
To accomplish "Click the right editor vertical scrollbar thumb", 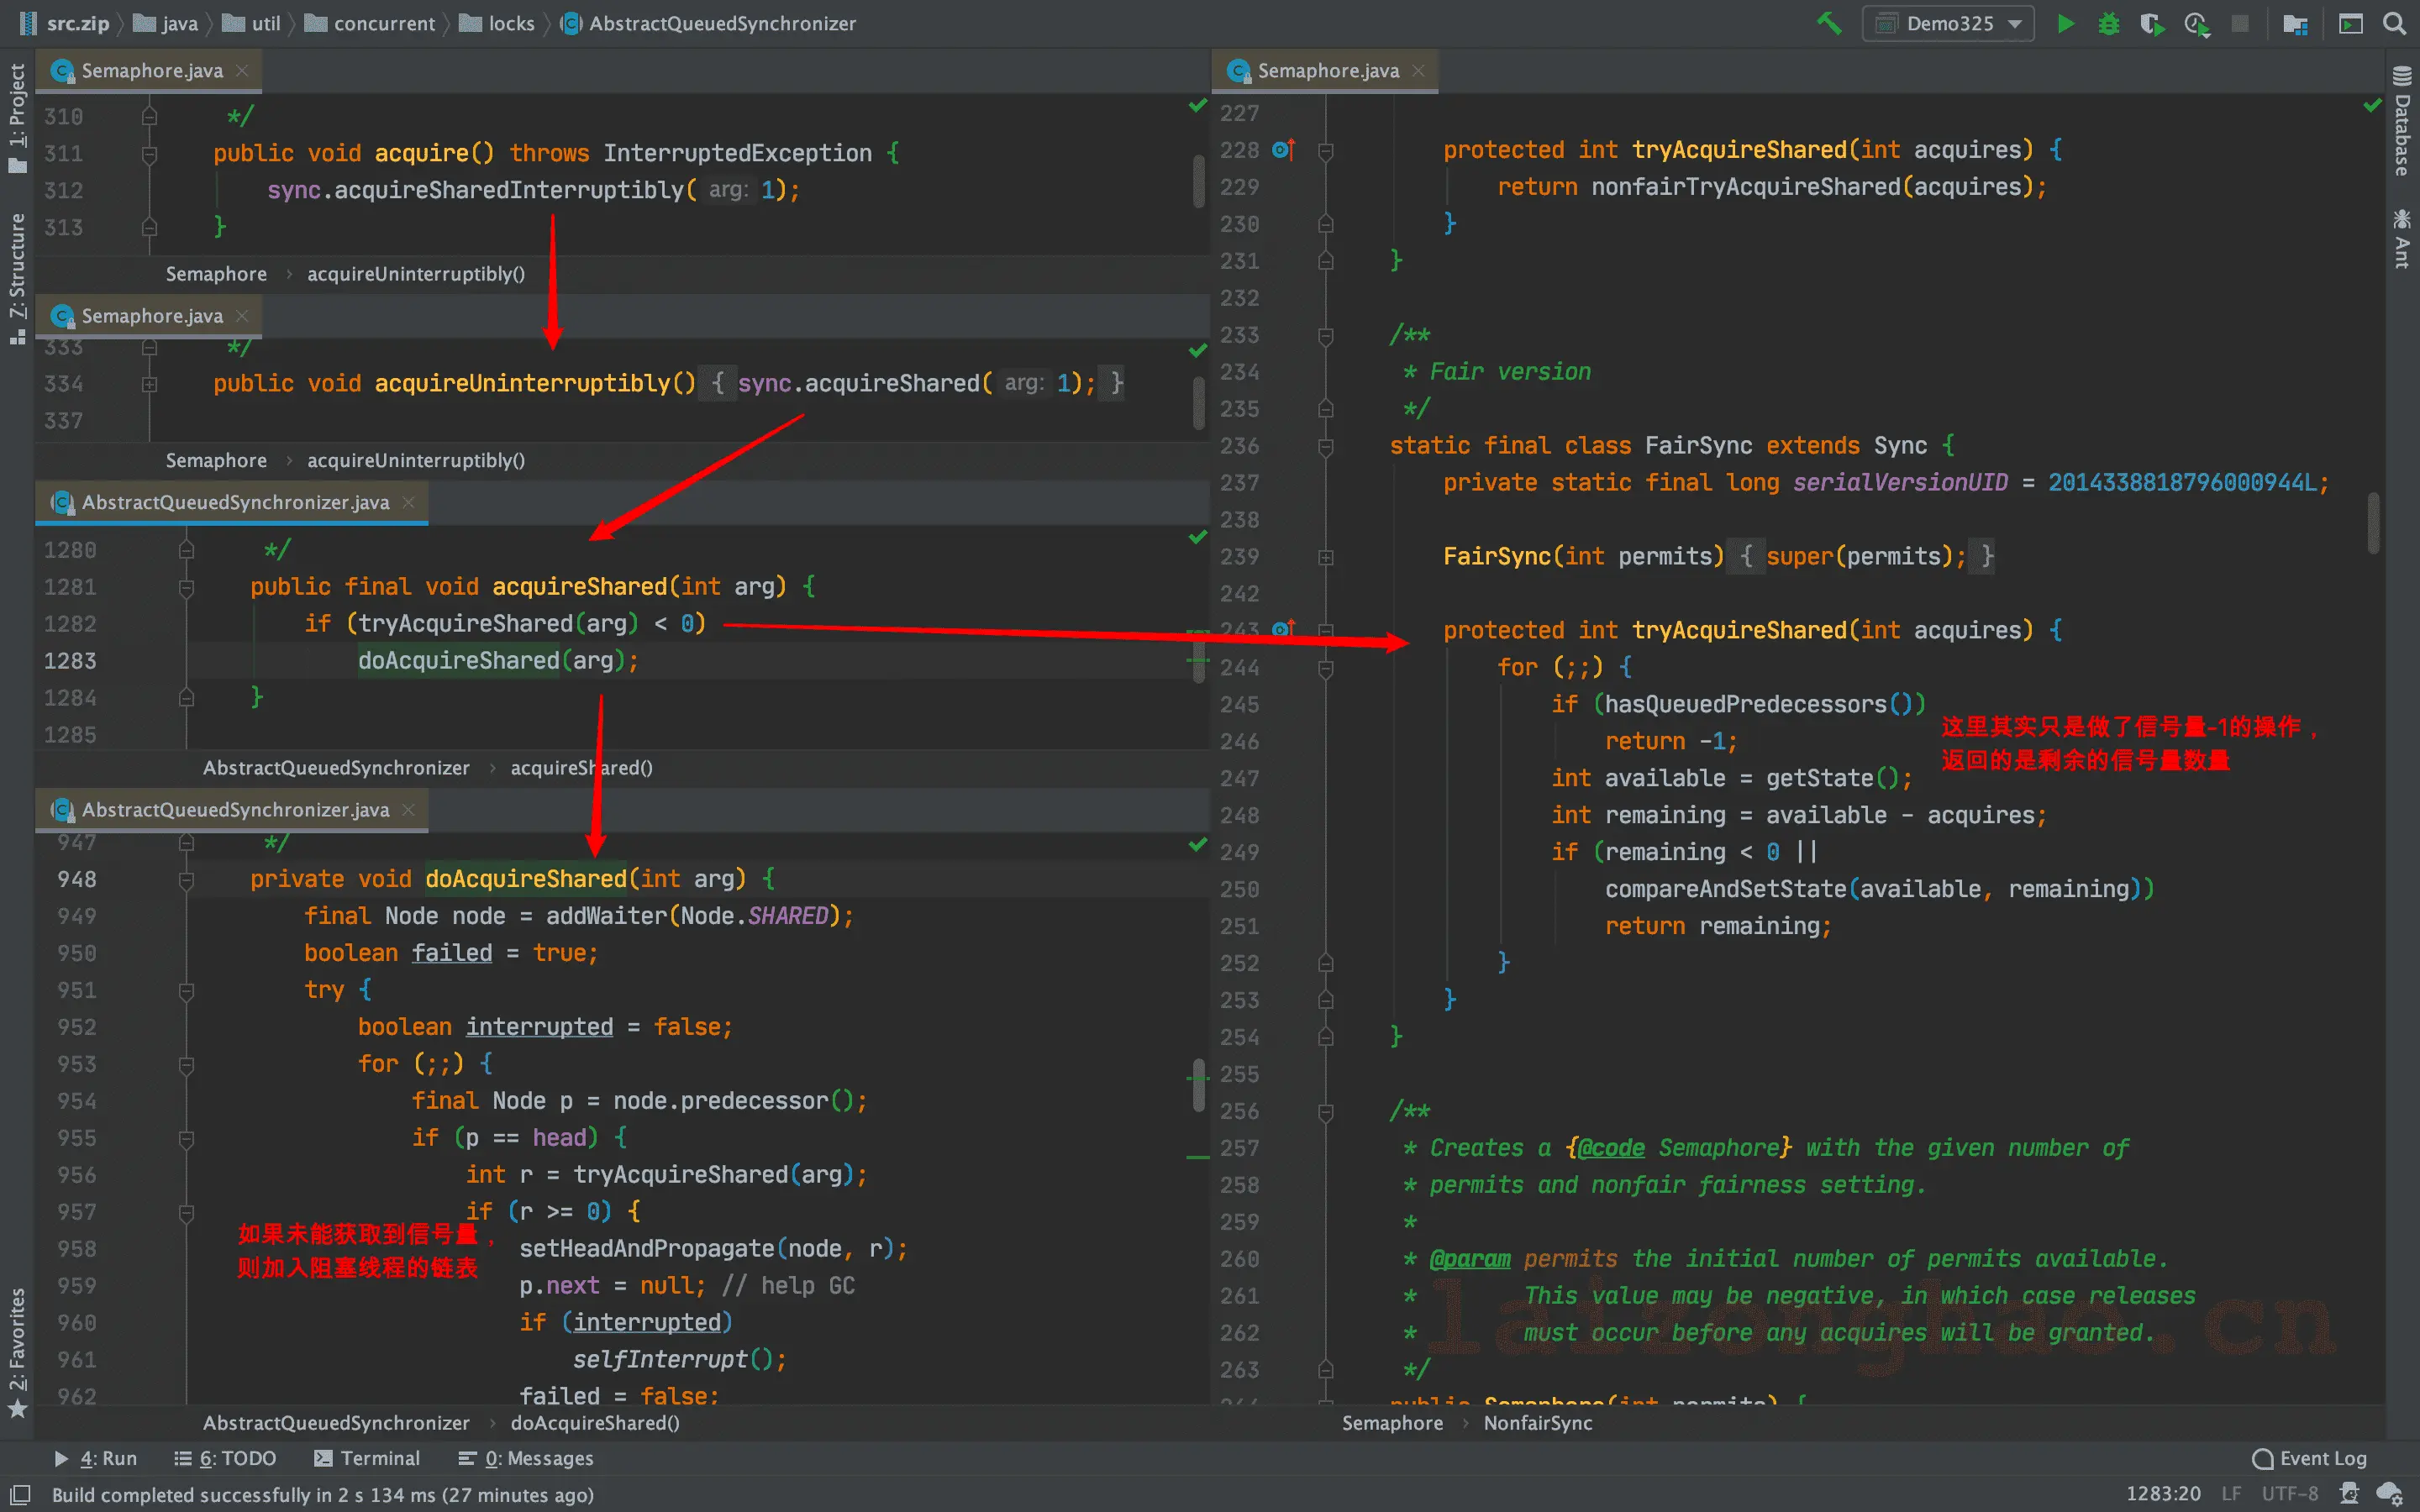I will [x=2373, y=522].
